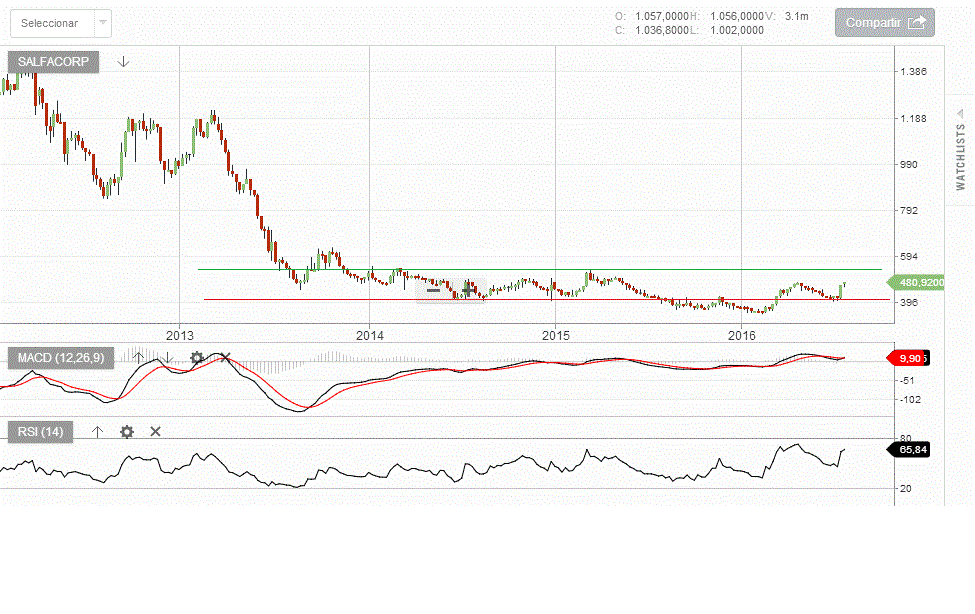Open the RSI indicator settings gear

click(126, 431)
